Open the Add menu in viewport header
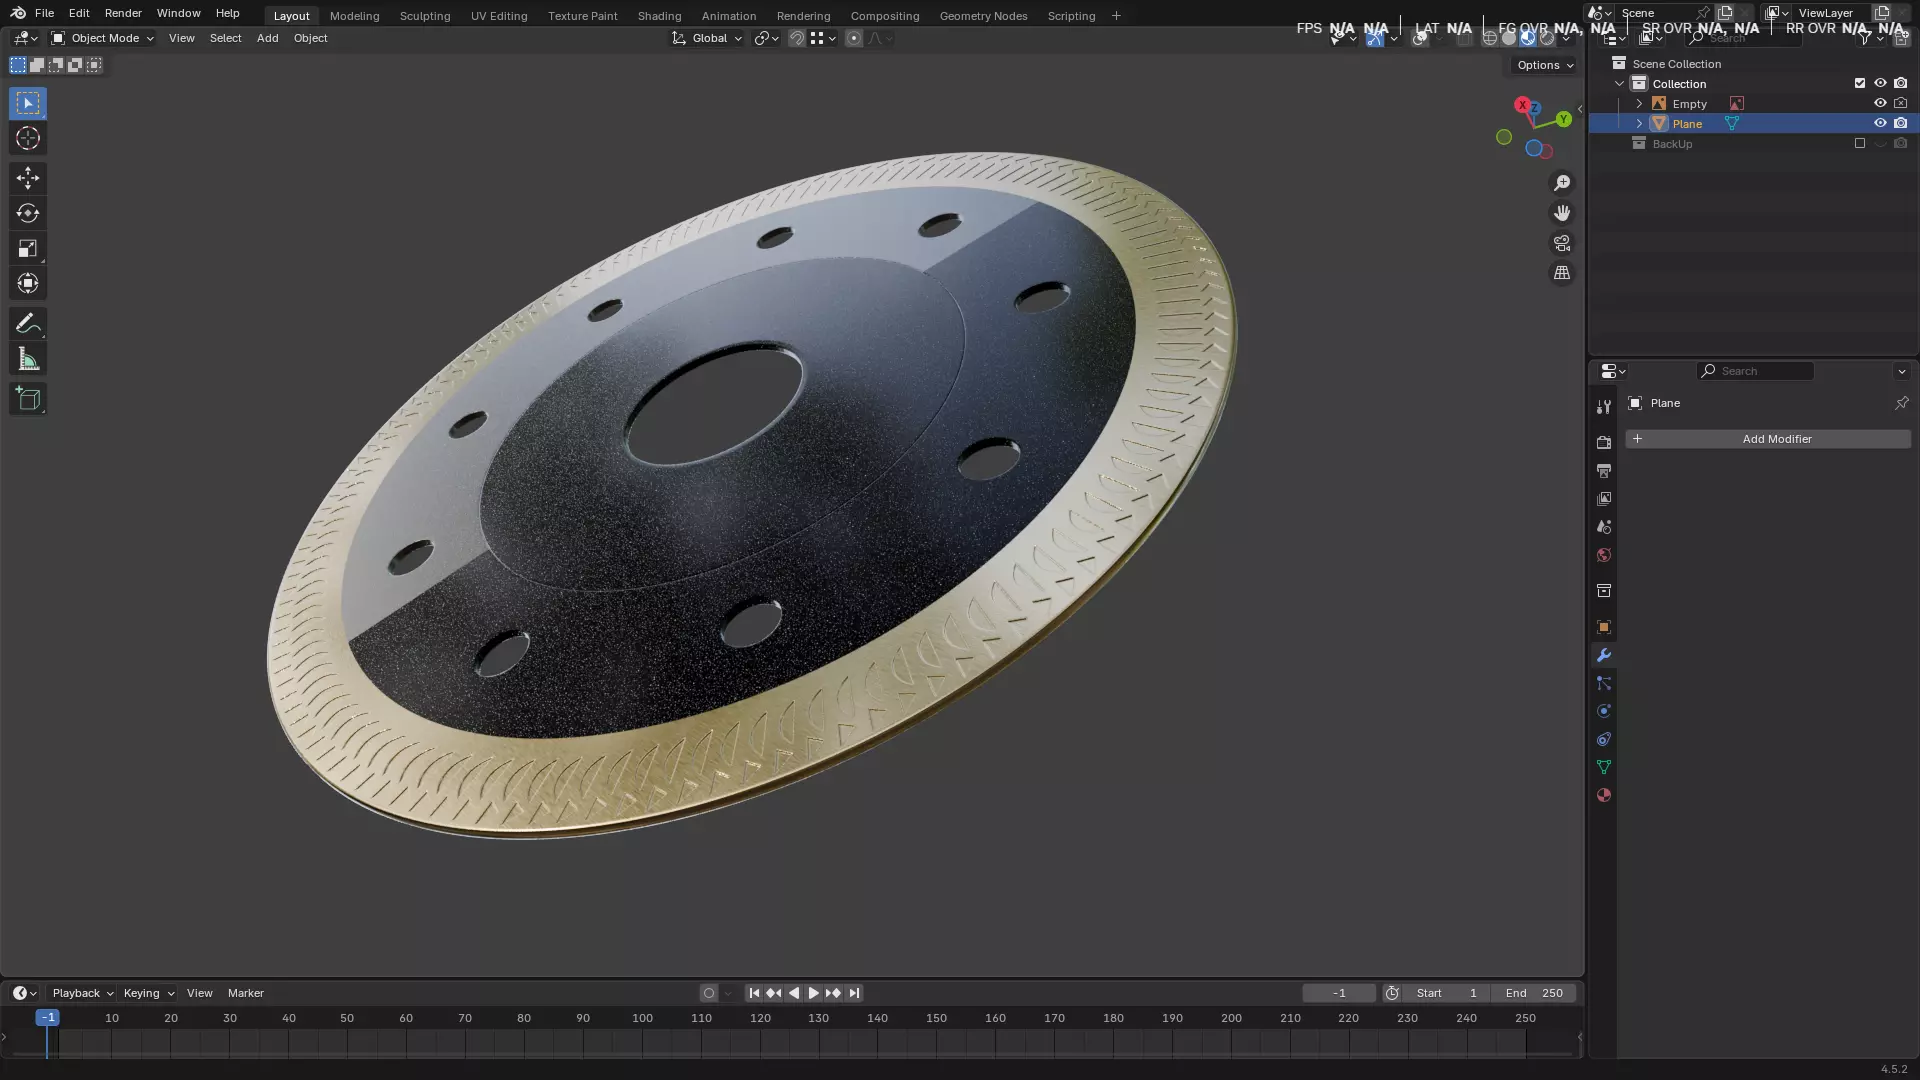The image size is (1920, 1080). (x=267, y=38)
